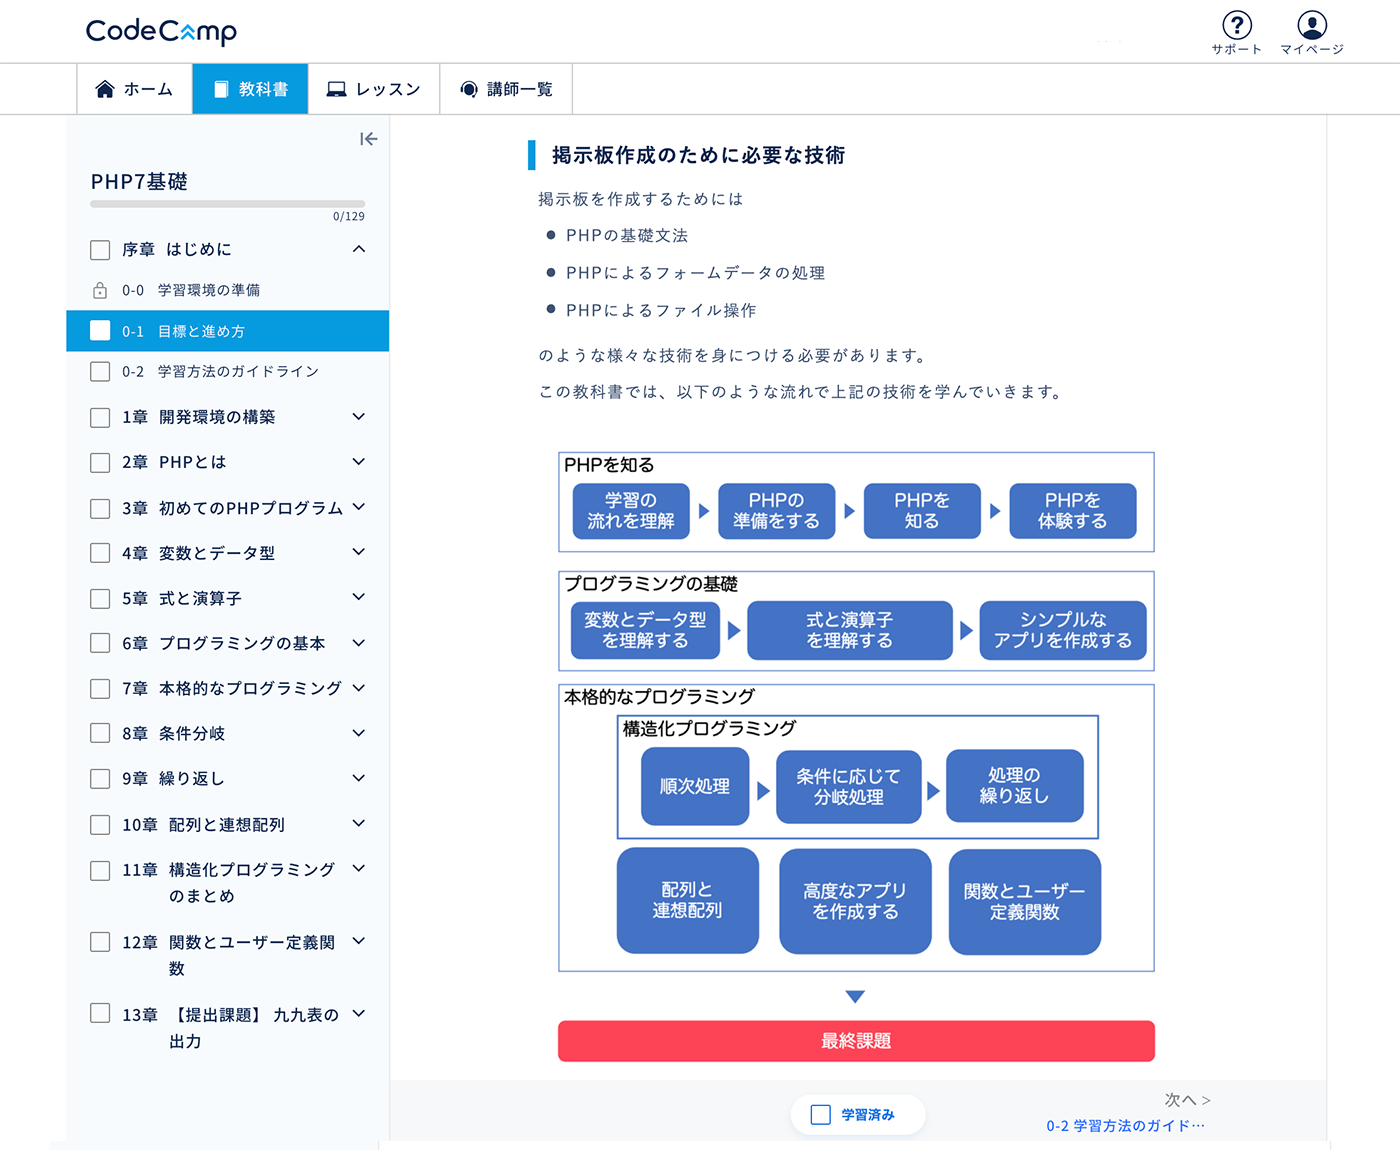Viewport: 1400px width, 1150px height.
Task: Tick the 5章 式と演算子 checkbox
Action: coord(100,598)
